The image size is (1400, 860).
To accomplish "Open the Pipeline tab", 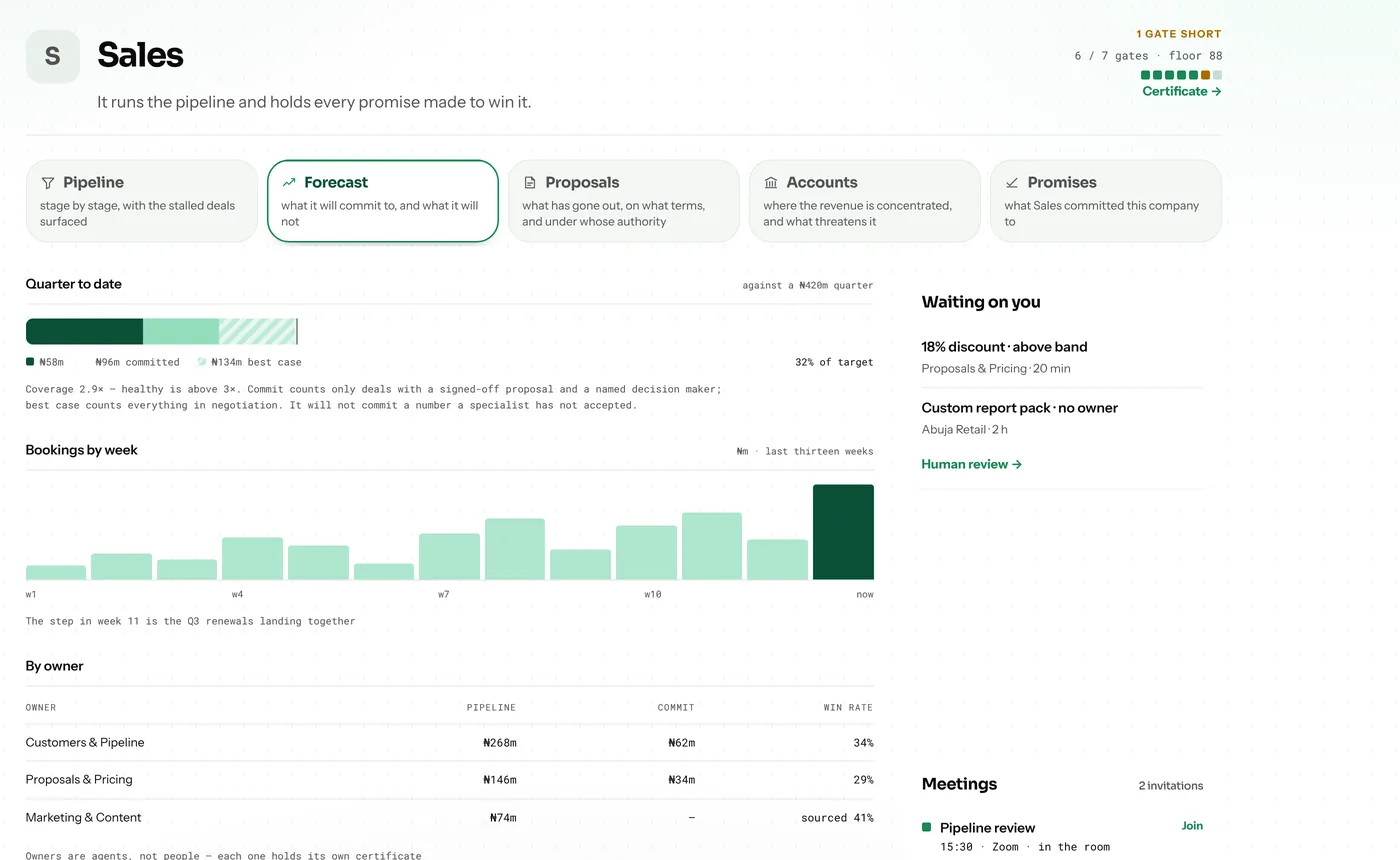I will 142,201.
